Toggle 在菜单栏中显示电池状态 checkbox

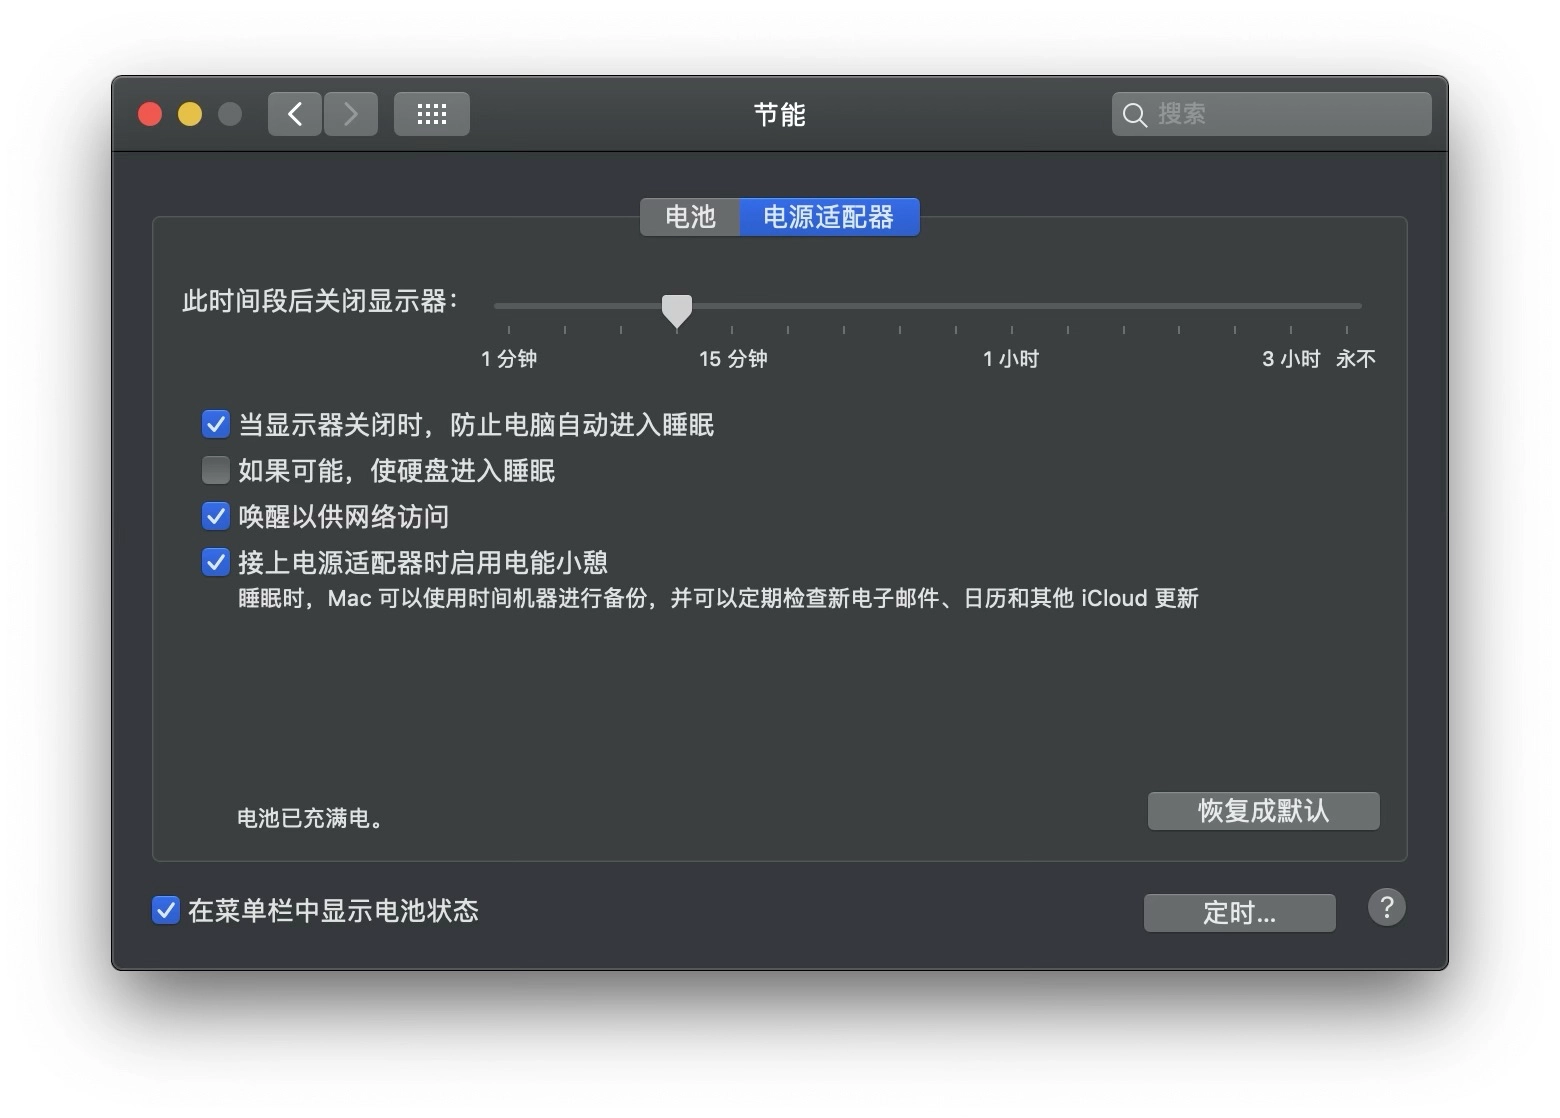point(166,910)
